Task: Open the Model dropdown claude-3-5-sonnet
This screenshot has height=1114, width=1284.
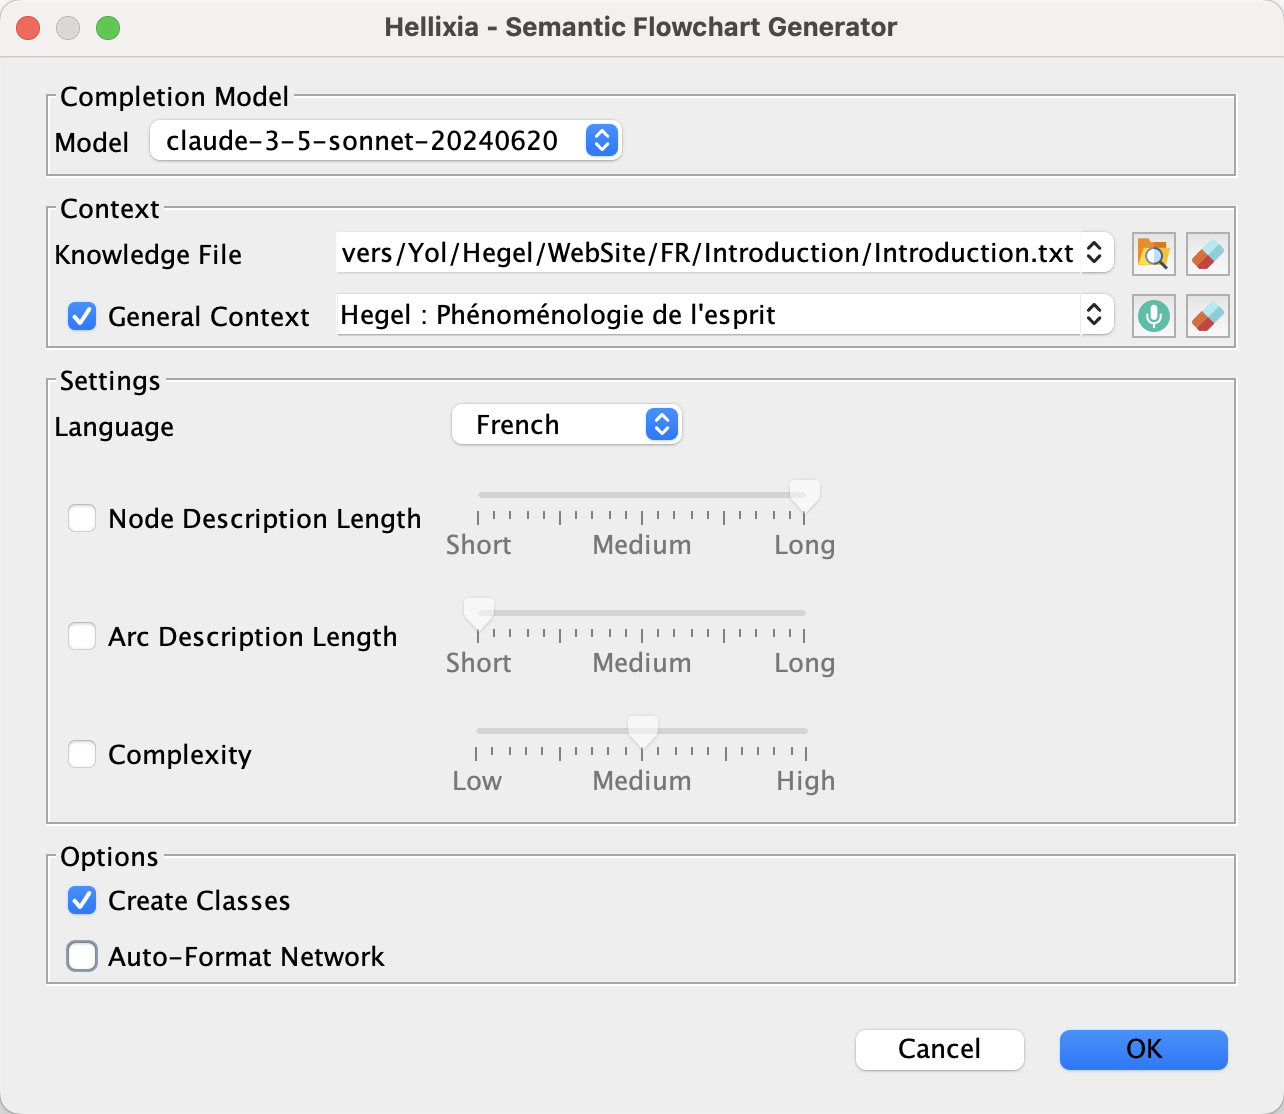Action: click(386, 141)
